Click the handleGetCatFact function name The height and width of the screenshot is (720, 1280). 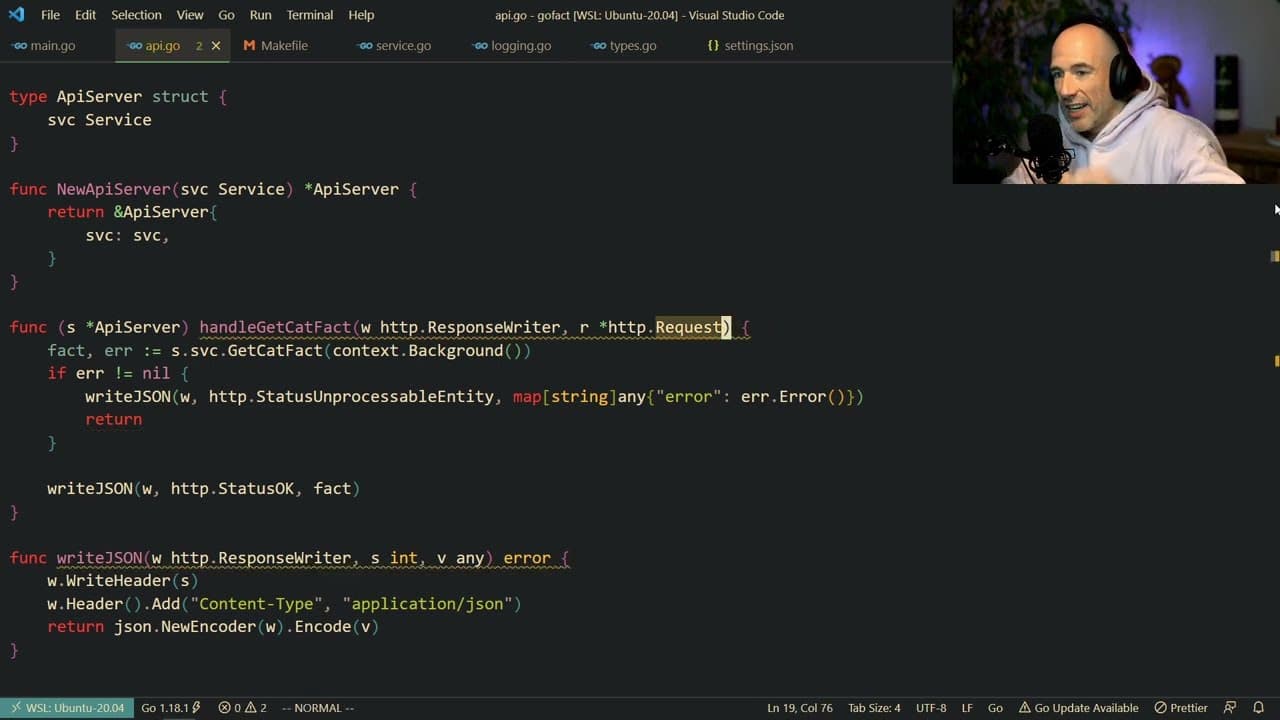coord(275,327)
